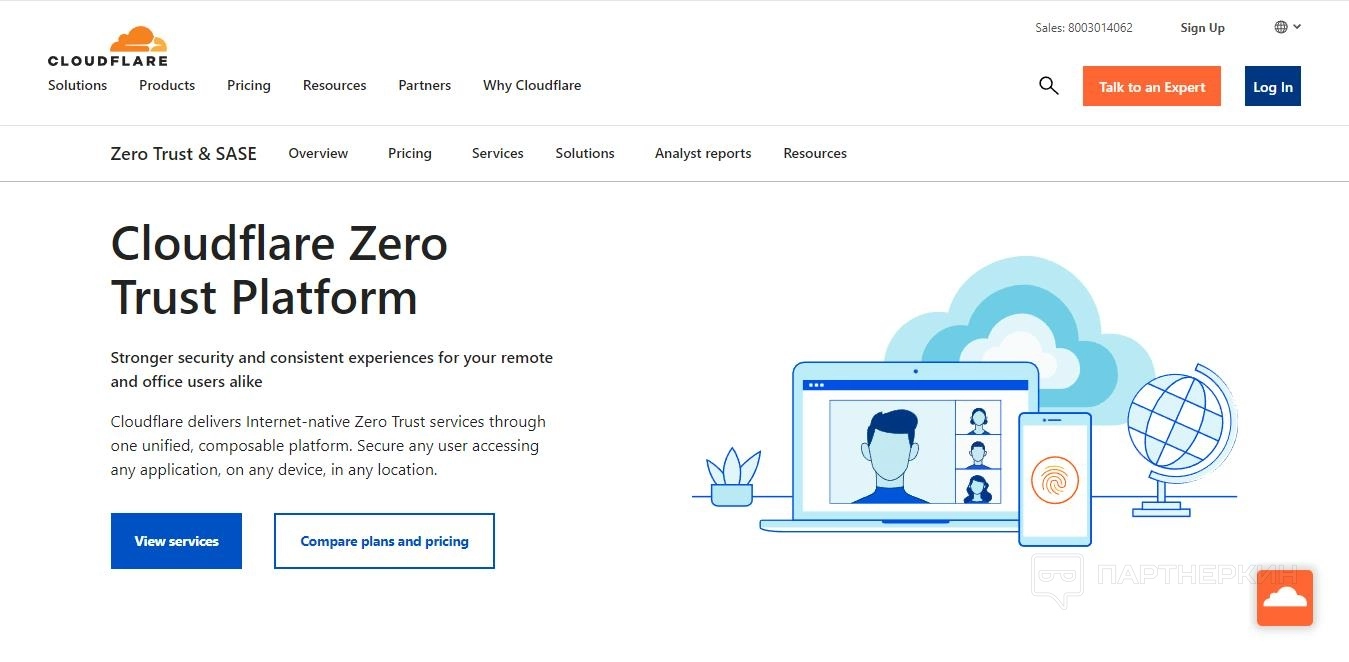Open the Solutions top menu
This screenshot has width=1349, height=662.
[x=77, y=85]
